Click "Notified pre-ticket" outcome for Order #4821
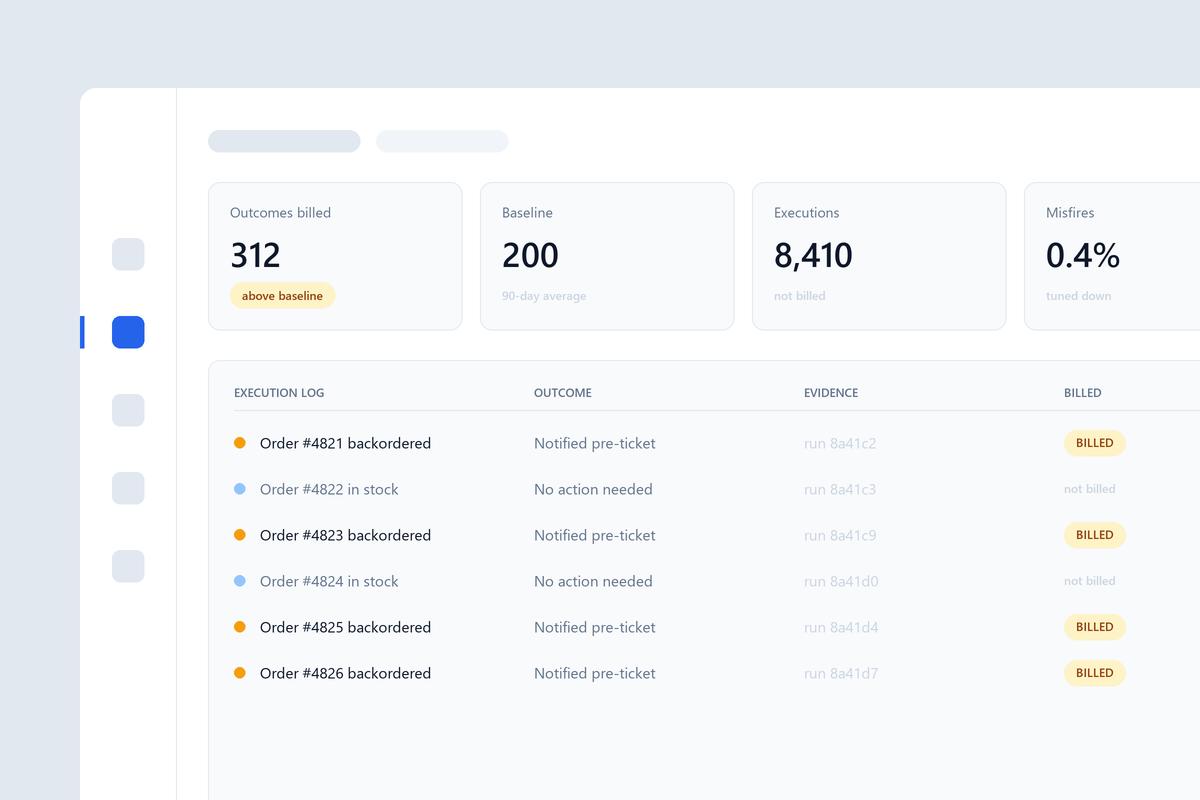This screenshot has width=1200, height=800. coord(595,443)
